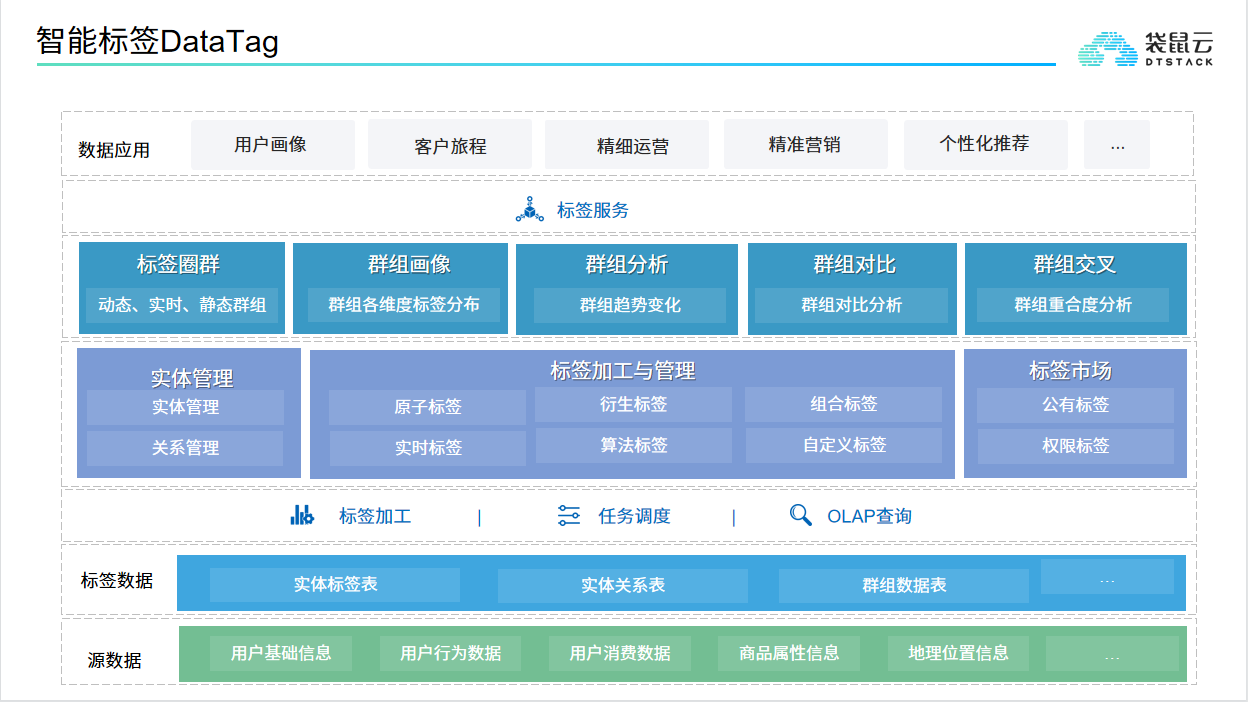Select the 客户旅程 application box
1248x702 pixels.
[450, 145]
